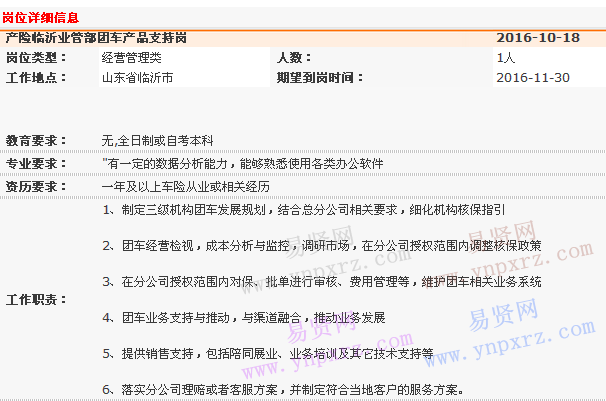
Task: Select job title 产险临沂业管部团车产品支持岗
Action: click(x=96, y=38)
